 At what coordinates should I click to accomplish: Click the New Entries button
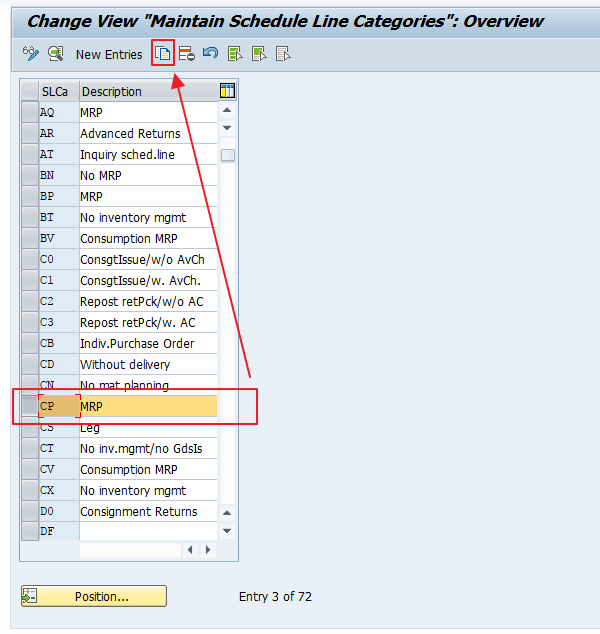(109, 54)
